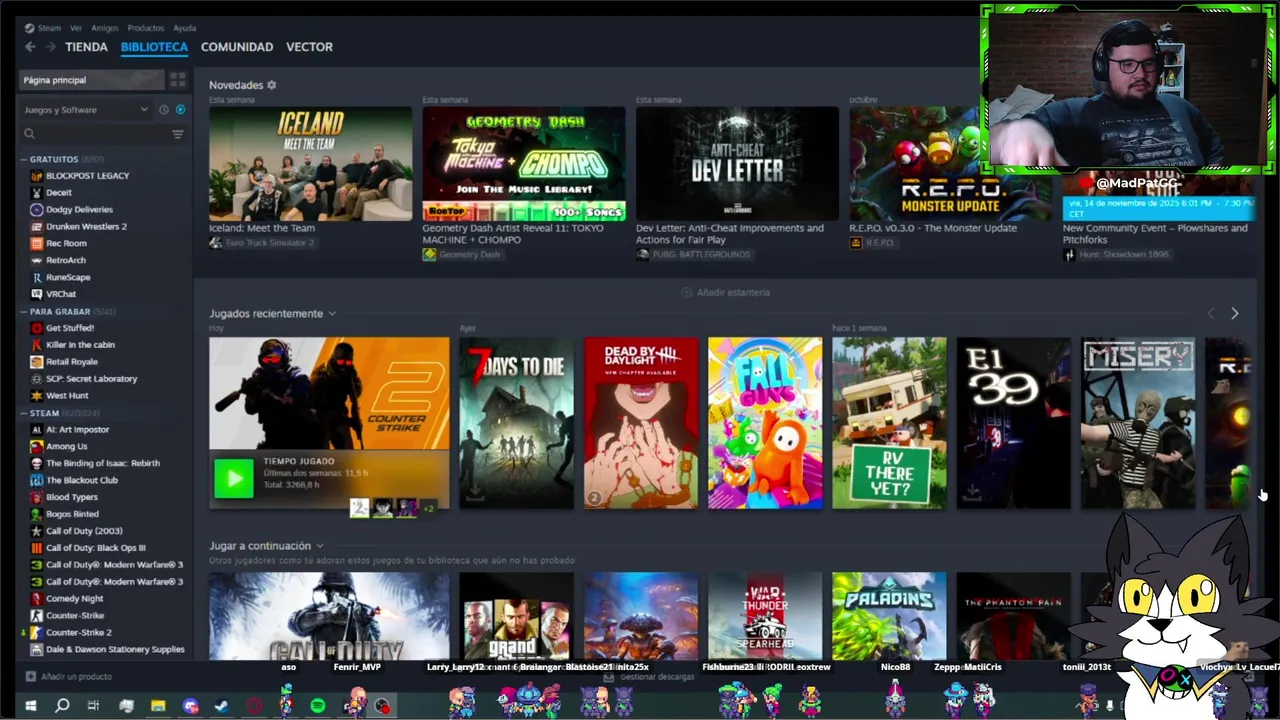Open Dead by Daylight cover
Screen dimensions: 1280x720
641,423
